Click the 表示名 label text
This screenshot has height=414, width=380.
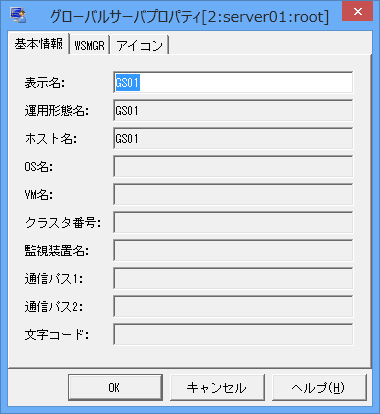click(45, 83)
